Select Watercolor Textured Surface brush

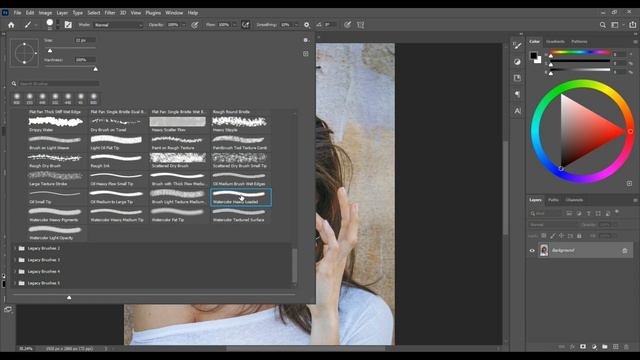point(240,216)
